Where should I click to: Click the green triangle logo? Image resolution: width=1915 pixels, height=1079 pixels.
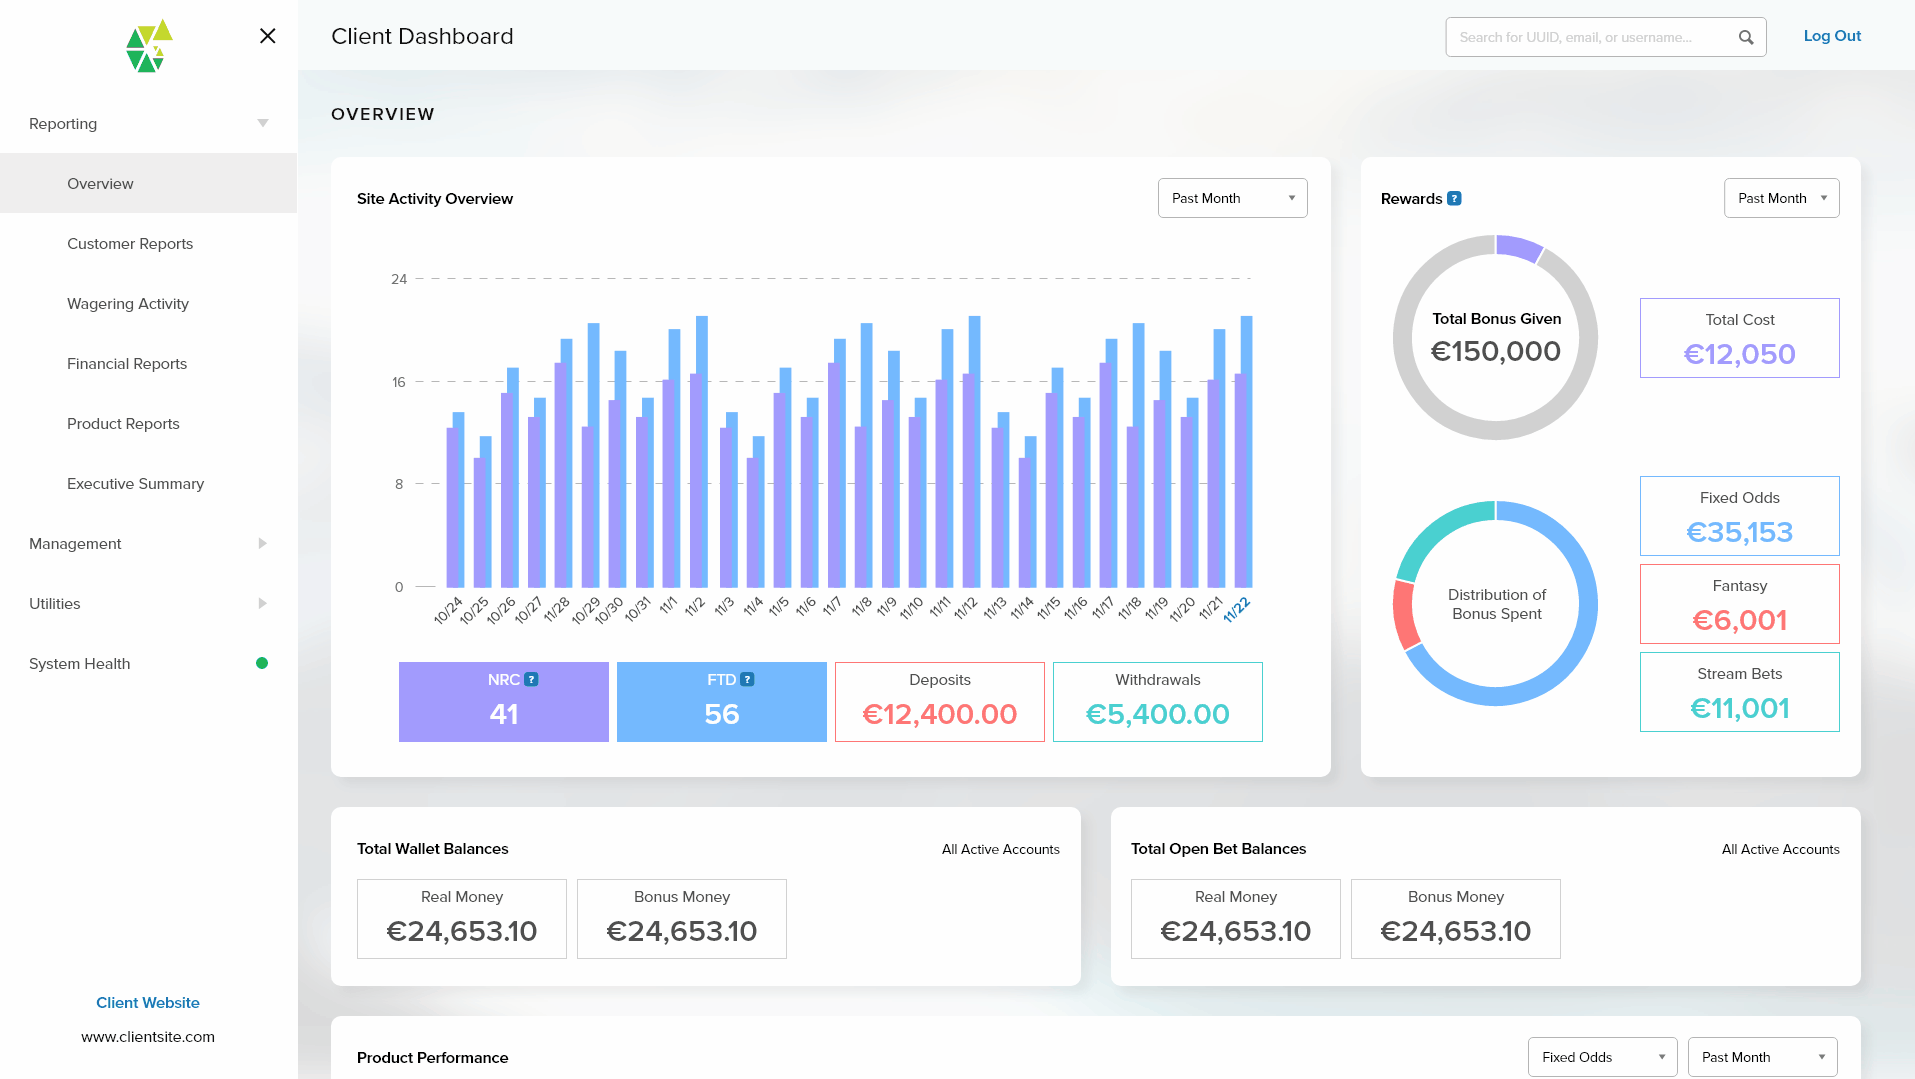coord(149,46)
